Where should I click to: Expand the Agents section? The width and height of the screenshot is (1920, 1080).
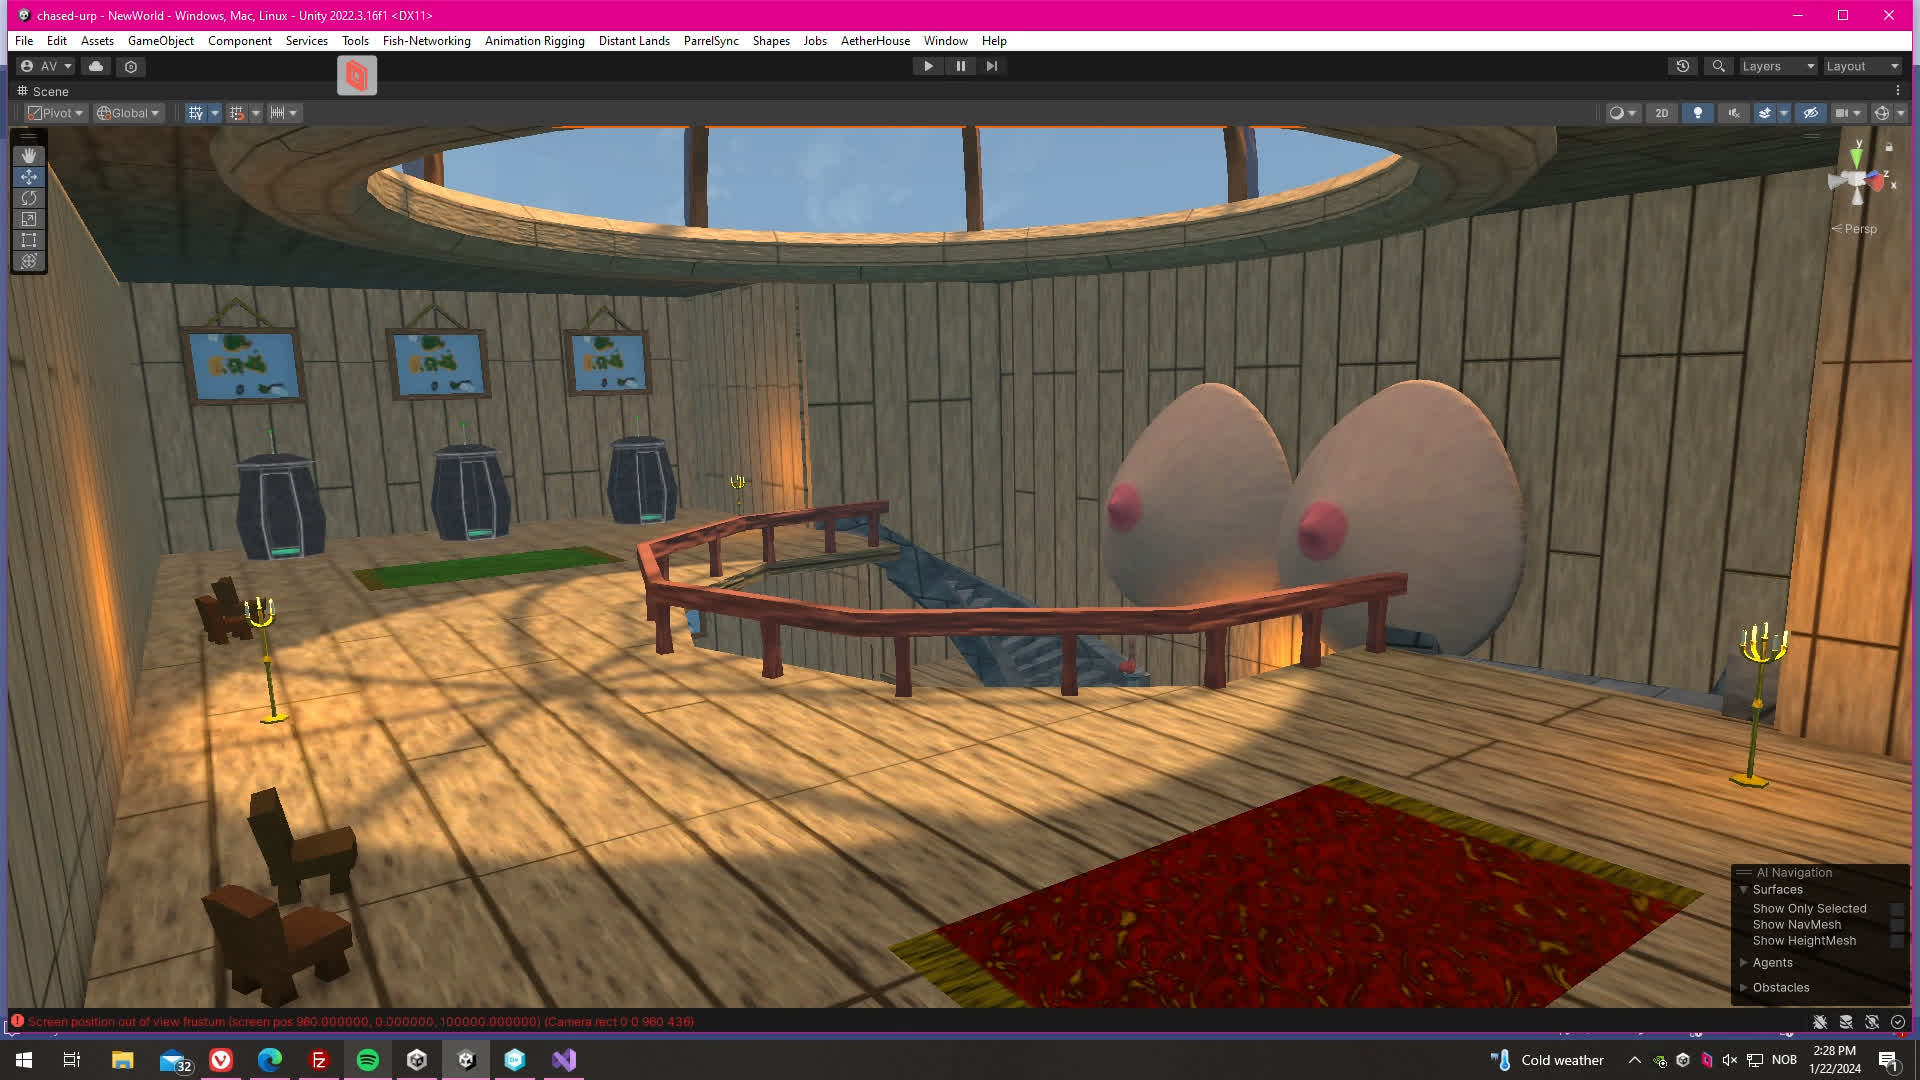click(x=1771, y=963)
